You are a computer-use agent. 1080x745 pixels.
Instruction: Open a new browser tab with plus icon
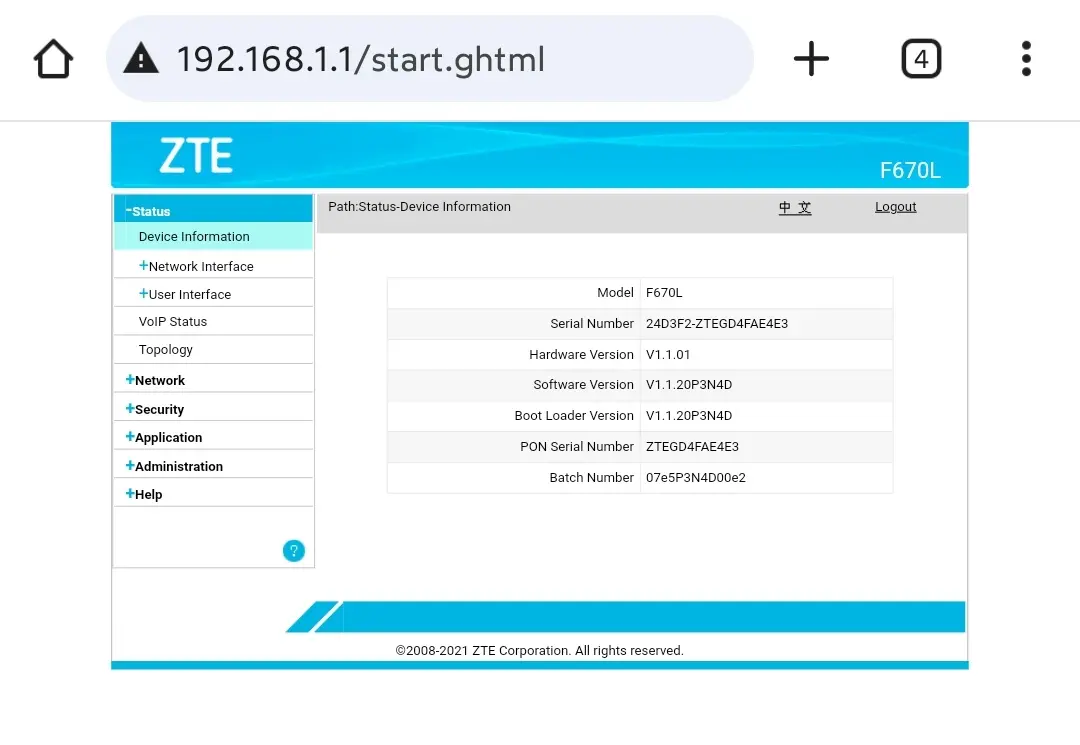tap(811, 59)
